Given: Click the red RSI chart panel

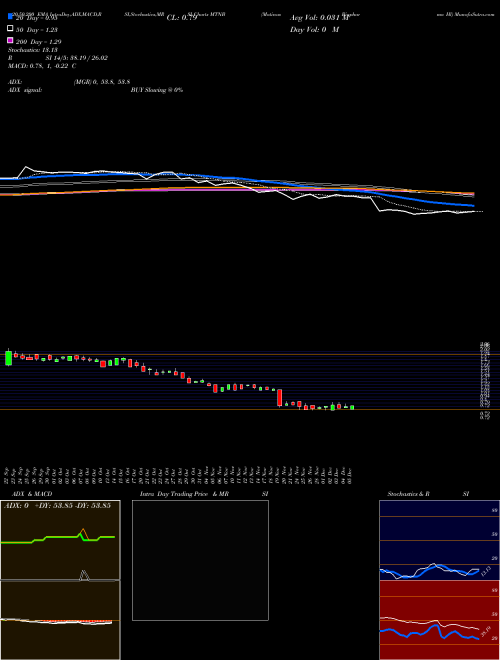Looking at the screenshot, I should tap(439, 620).
